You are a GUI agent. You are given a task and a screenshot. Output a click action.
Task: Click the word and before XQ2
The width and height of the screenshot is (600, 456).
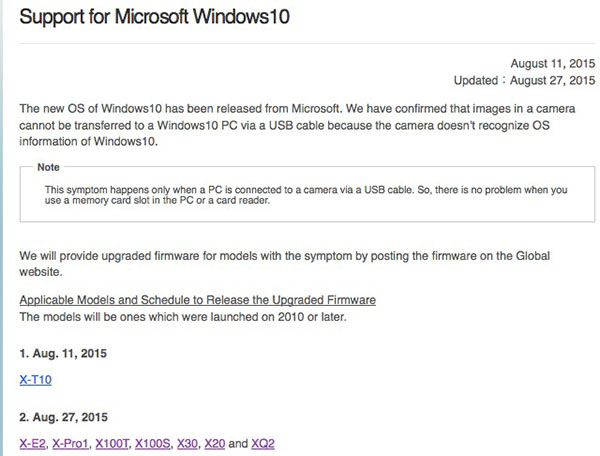click(x=238, y=443)
